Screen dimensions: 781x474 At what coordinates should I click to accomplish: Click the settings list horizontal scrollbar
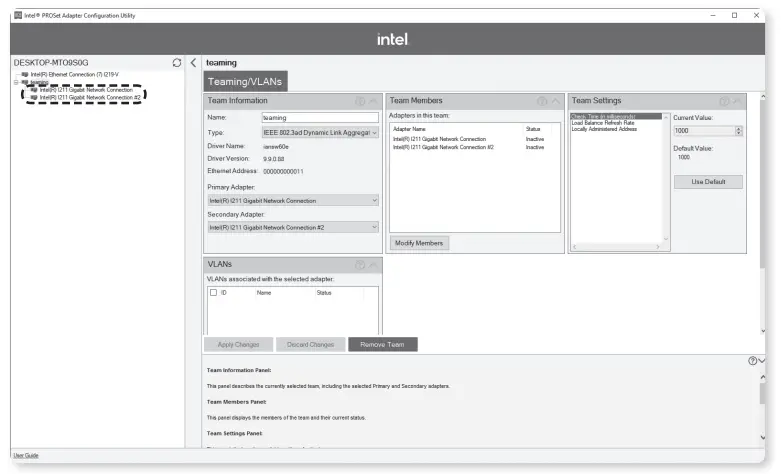coord(616,247)
